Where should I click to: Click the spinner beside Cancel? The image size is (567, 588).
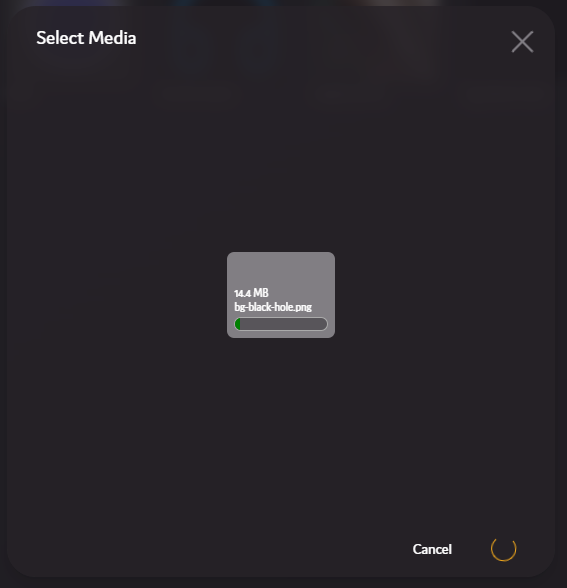(x=504, y=549)
